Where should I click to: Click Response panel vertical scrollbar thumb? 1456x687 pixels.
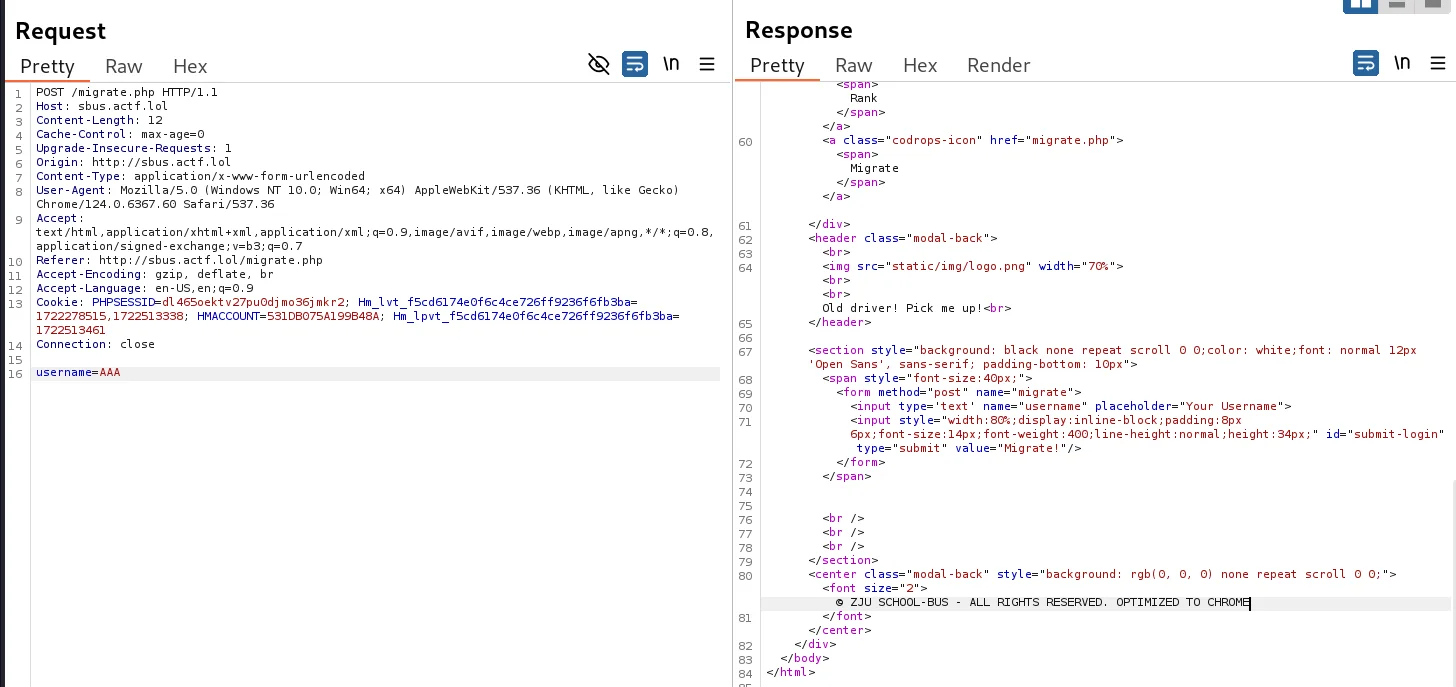pyautogui.click(x=1452, y=580)
